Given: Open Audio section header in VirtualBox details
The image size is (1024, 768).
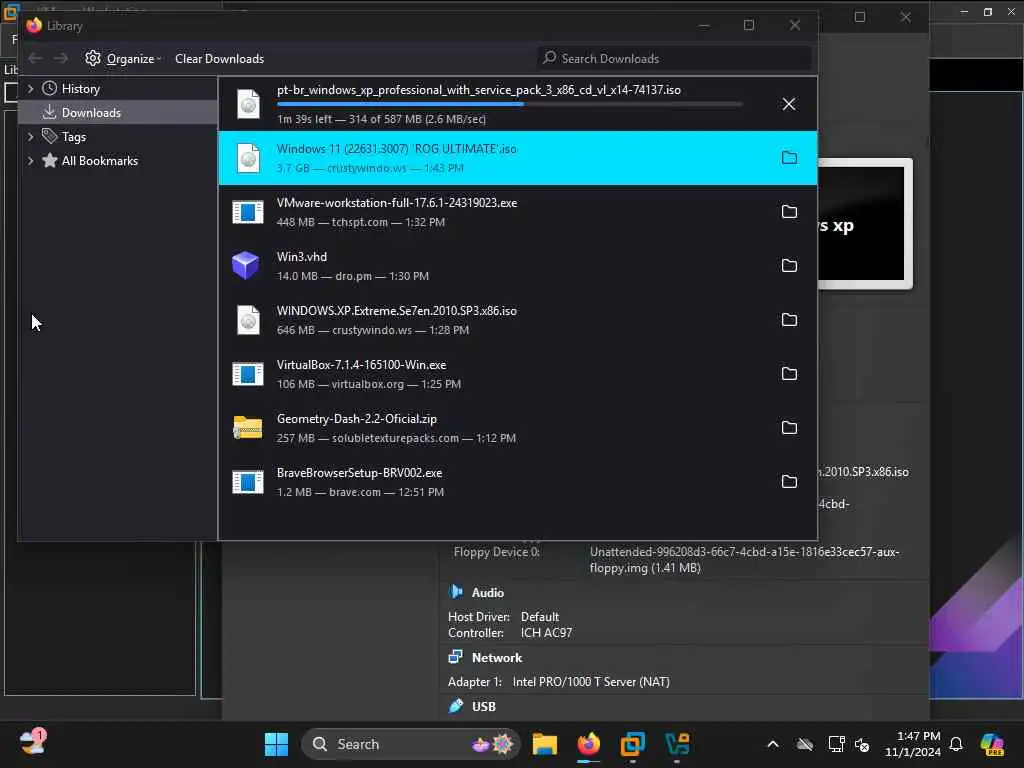Looking at the screenshot, I should tap(488, 592).
